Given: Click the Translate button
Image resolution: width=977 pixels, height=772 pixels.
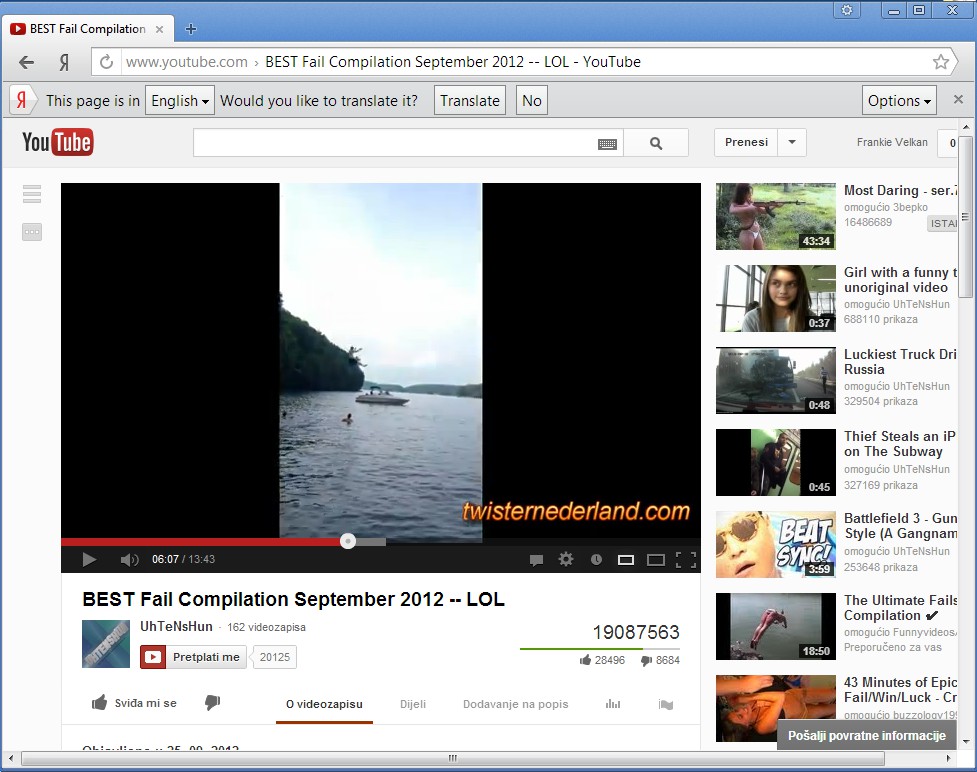Looking at the screenshot, I should pyautogui.click(x=470, y=100).
